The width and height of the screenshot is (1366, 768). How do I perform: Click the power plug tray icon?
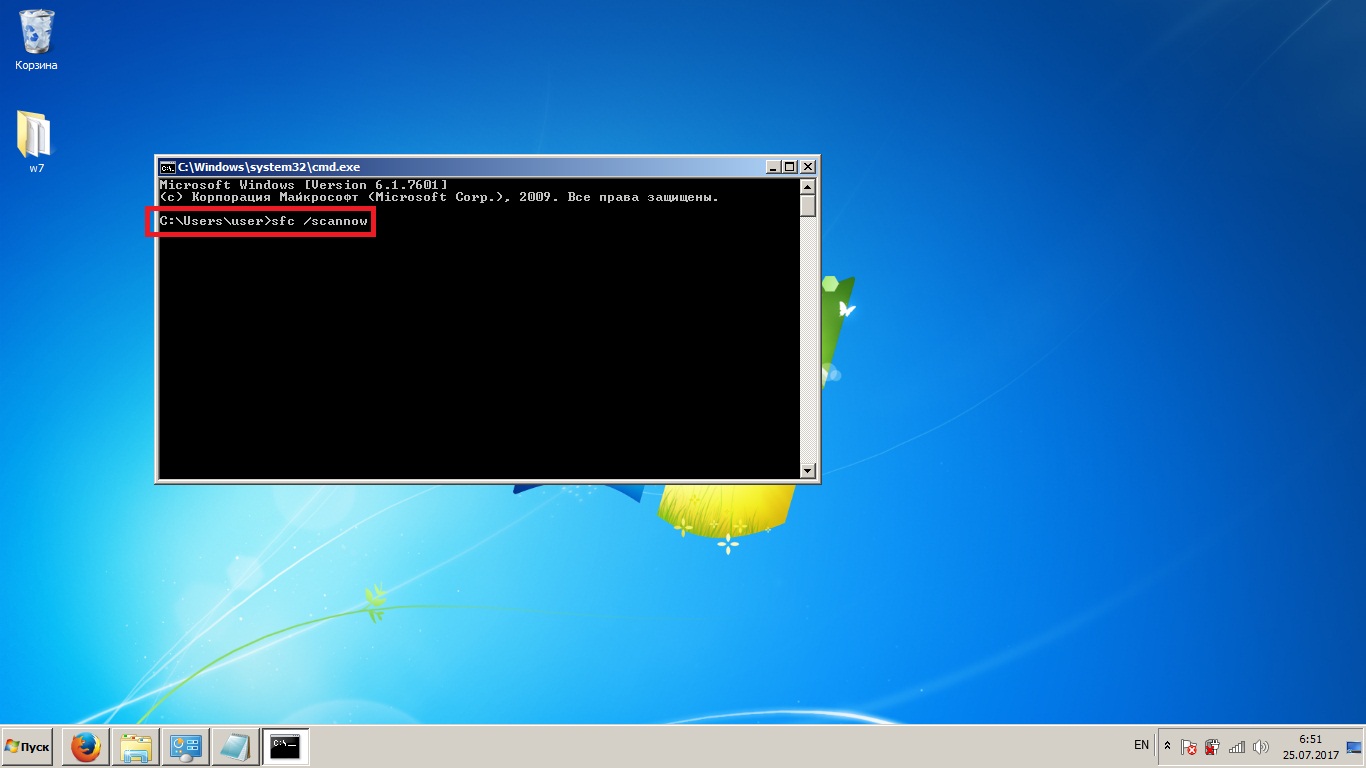click(1212, 747)
